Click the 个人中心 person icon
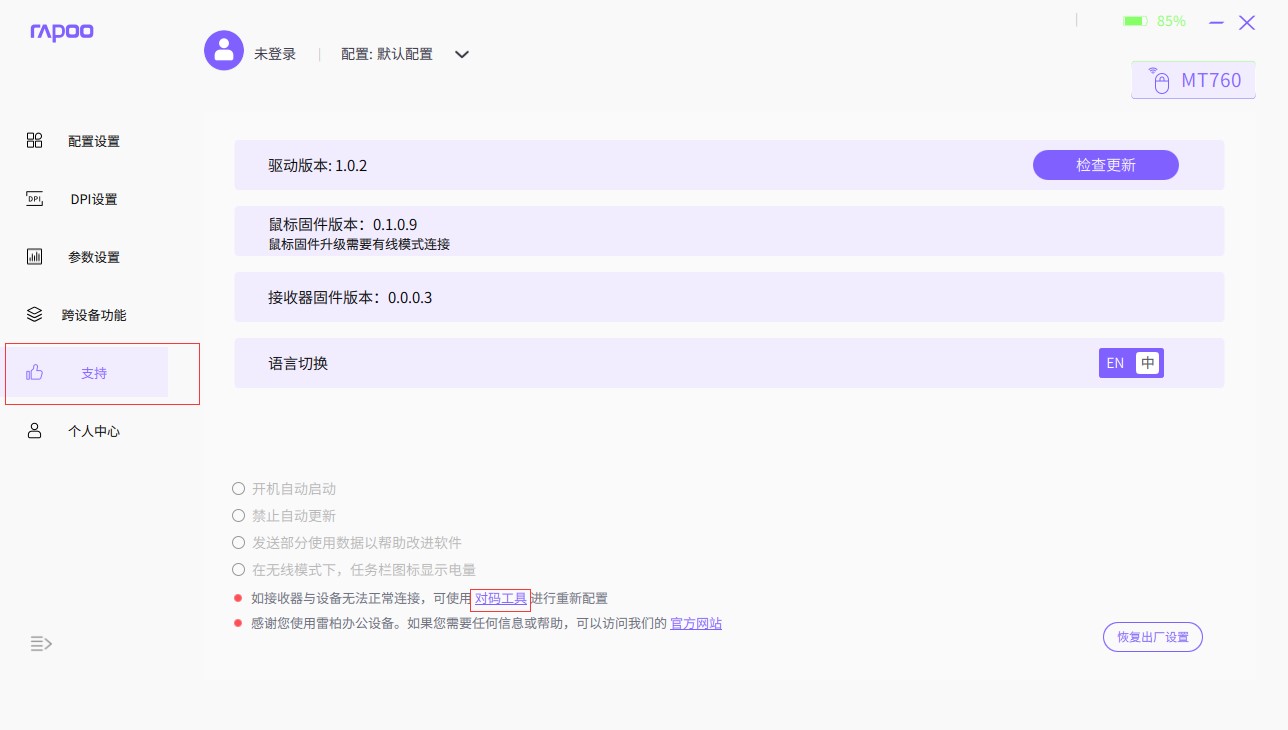 (x=34, y=431)
